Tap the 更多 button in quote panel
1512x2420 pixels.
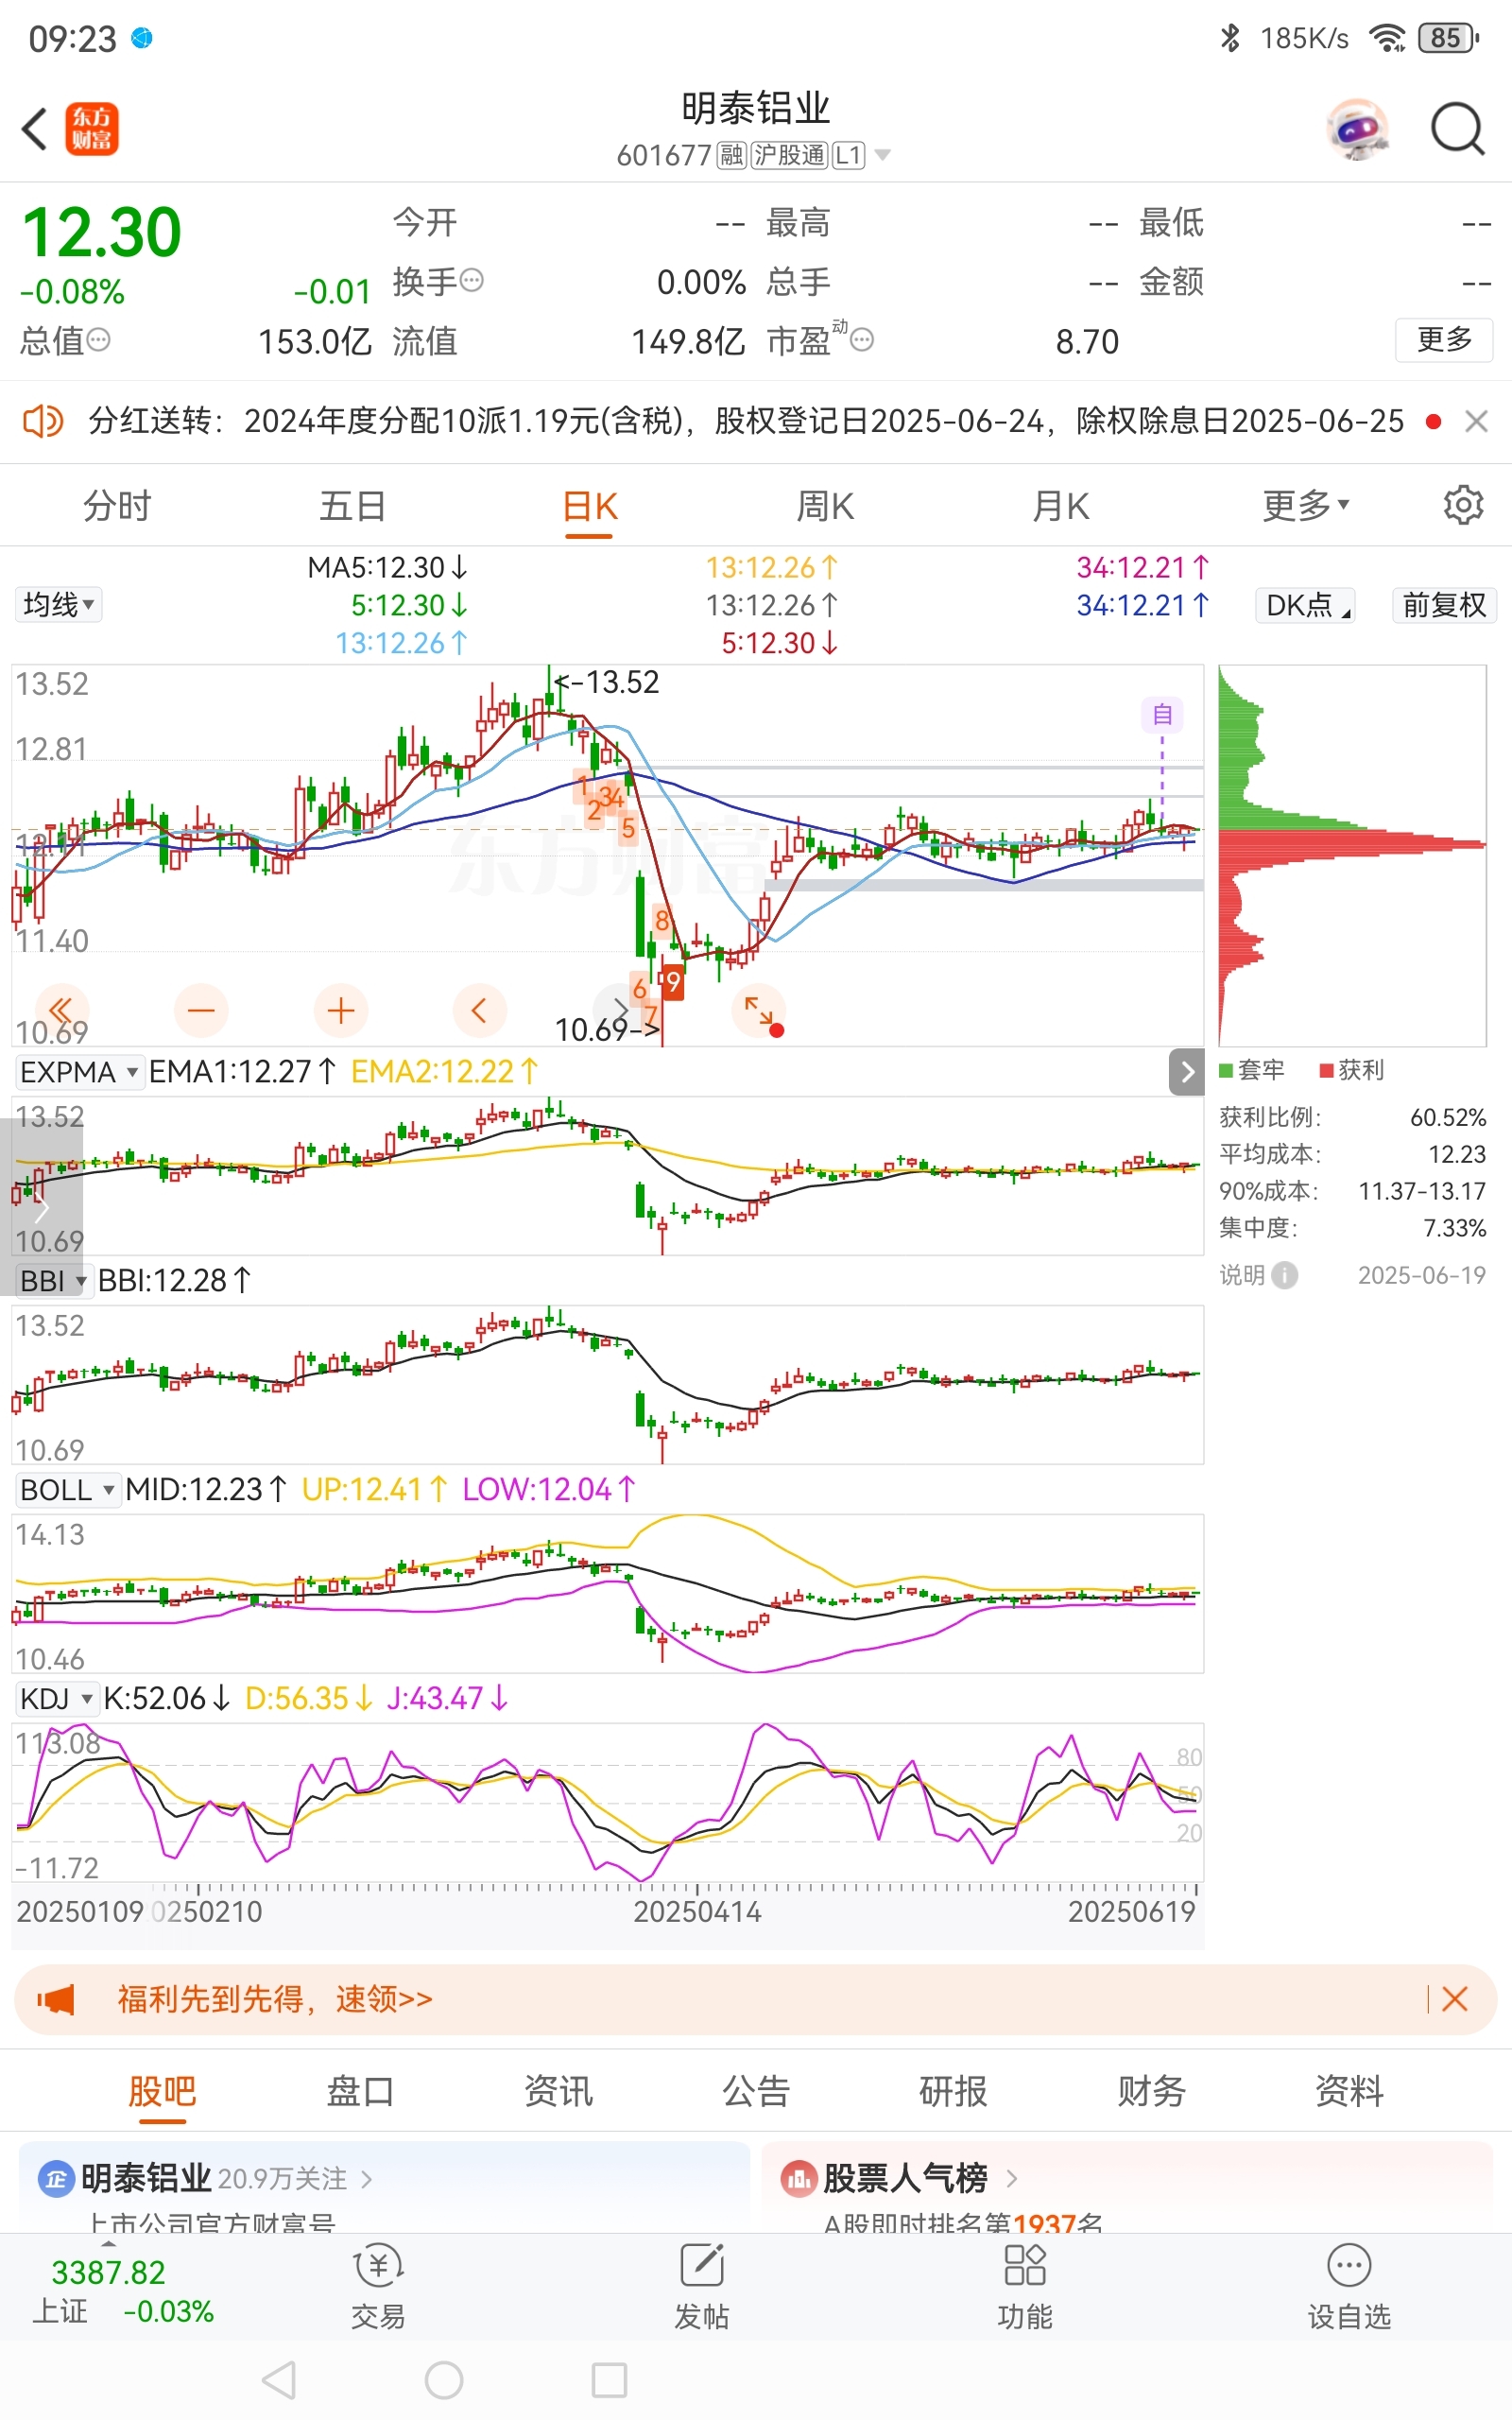(x=1444, y=340)
